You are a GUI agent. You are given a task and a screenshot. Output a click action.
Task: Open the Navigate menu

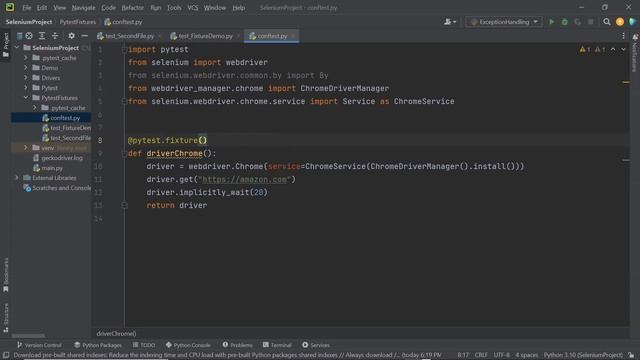coord(83,8)
